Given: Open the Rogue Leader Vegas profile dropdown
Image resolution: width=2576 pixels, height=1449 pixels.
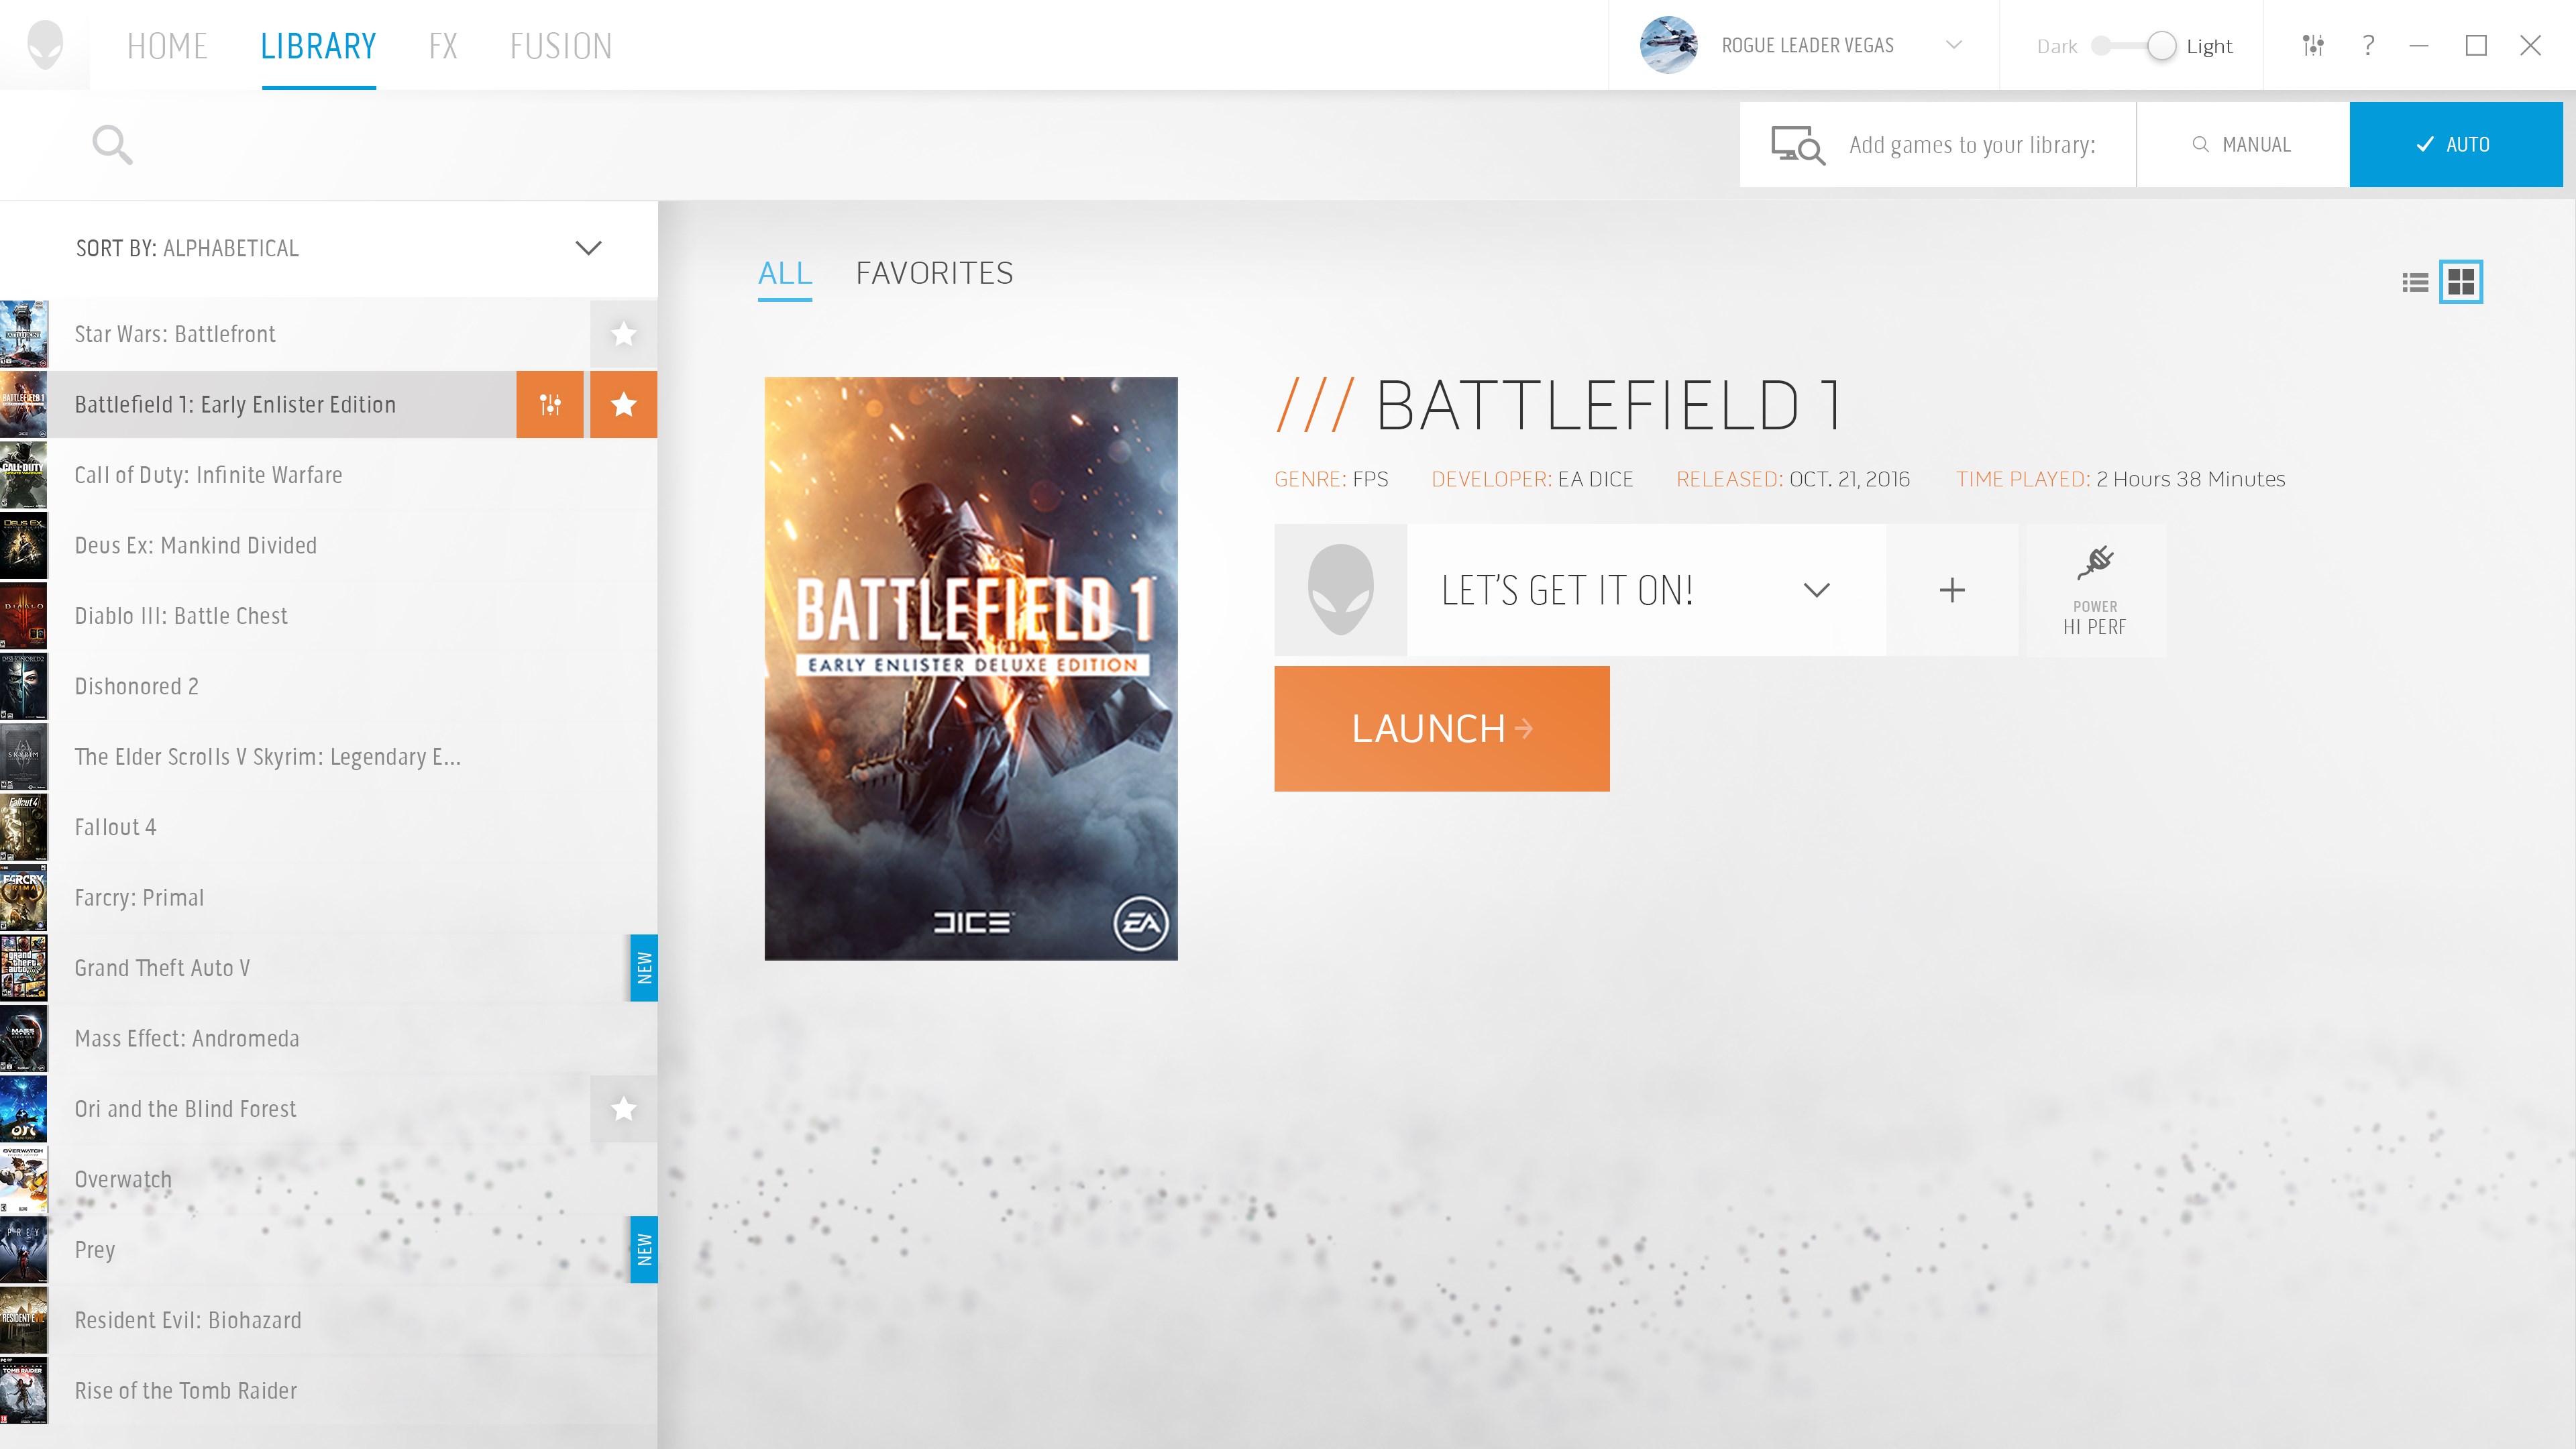Looking at the screenshot, I should pyautogui.click(x=1953, y=45).
